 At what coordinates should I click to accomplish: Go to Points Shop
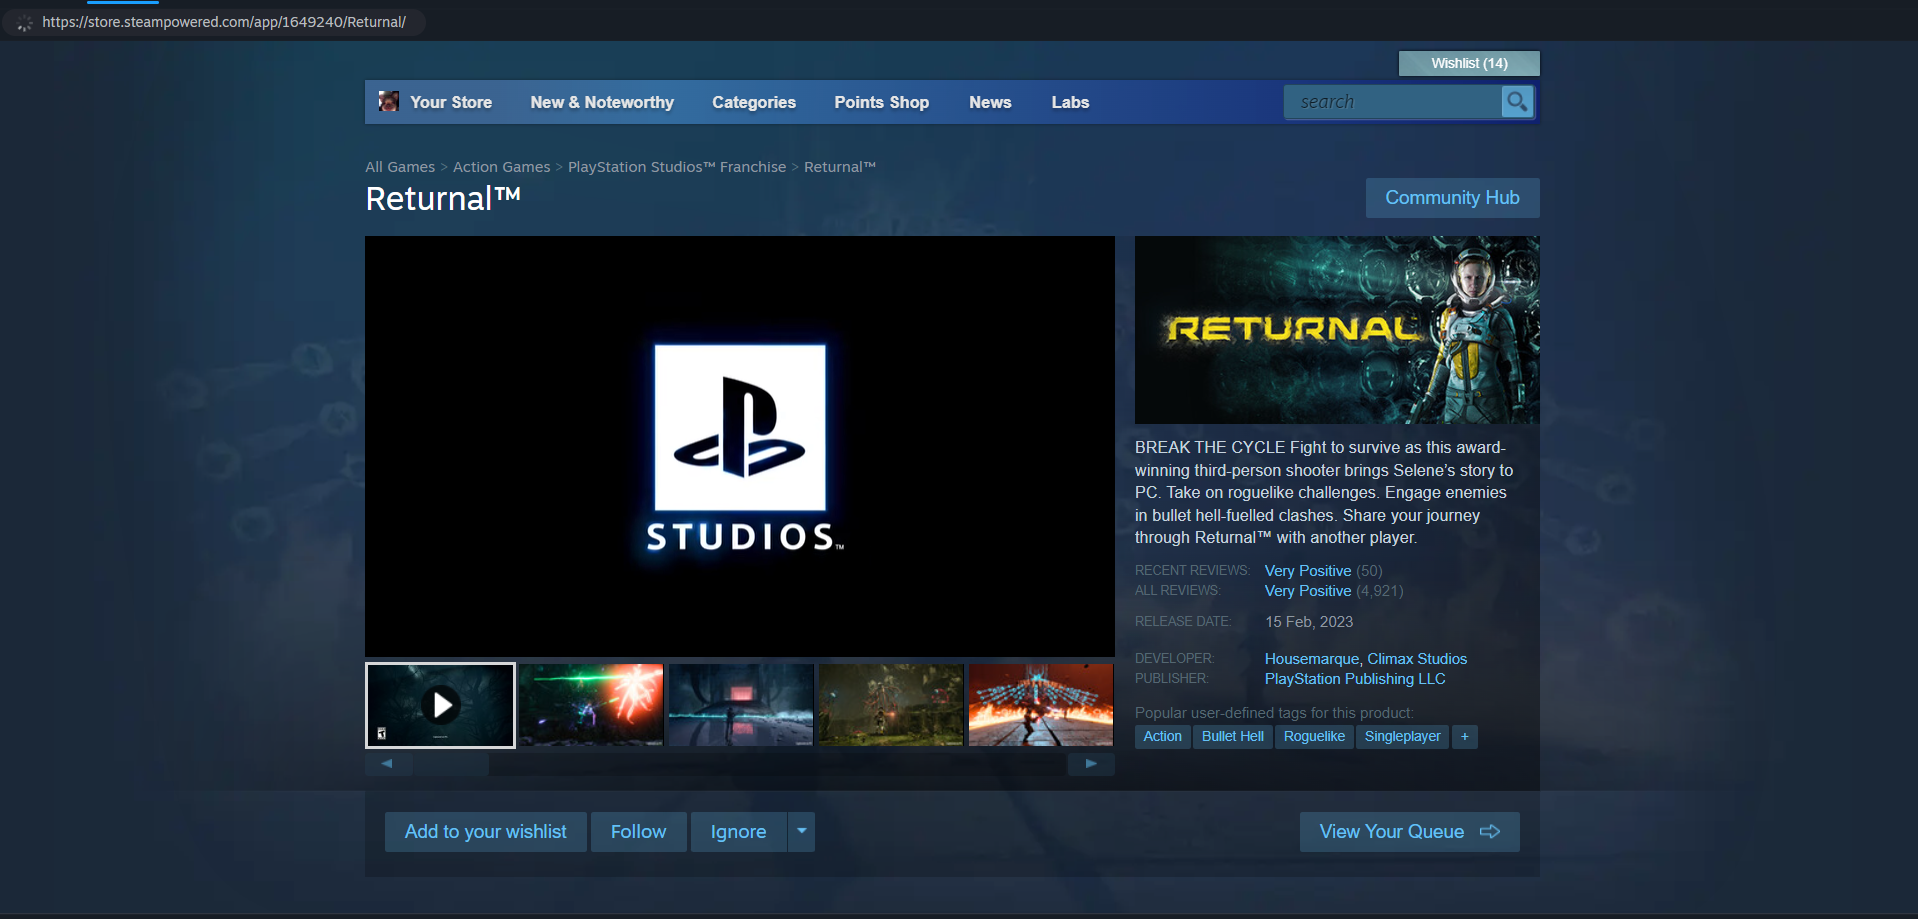882,102
